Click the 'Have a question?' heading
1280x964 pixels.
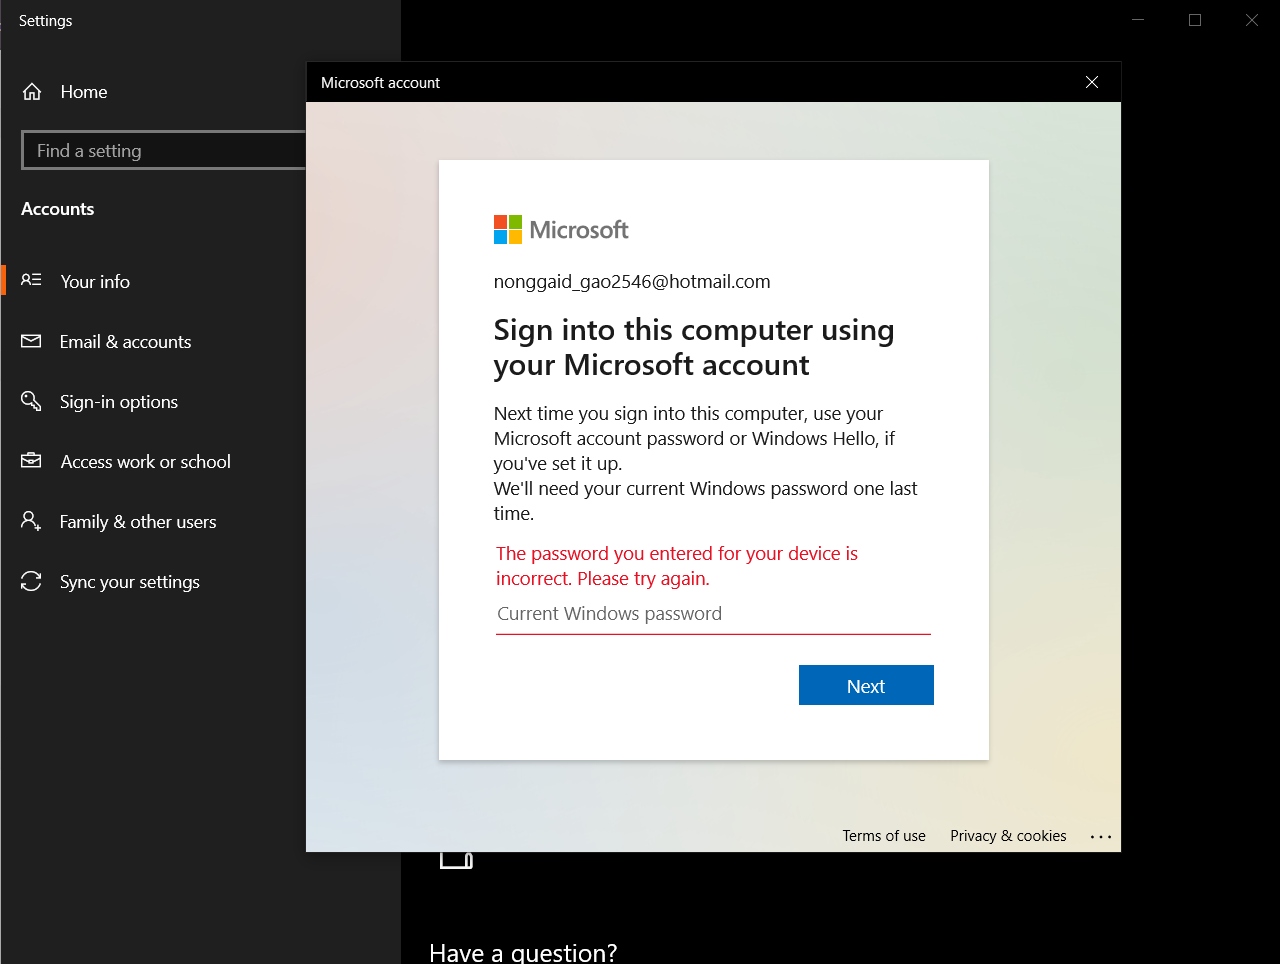[x=523, y=952]
